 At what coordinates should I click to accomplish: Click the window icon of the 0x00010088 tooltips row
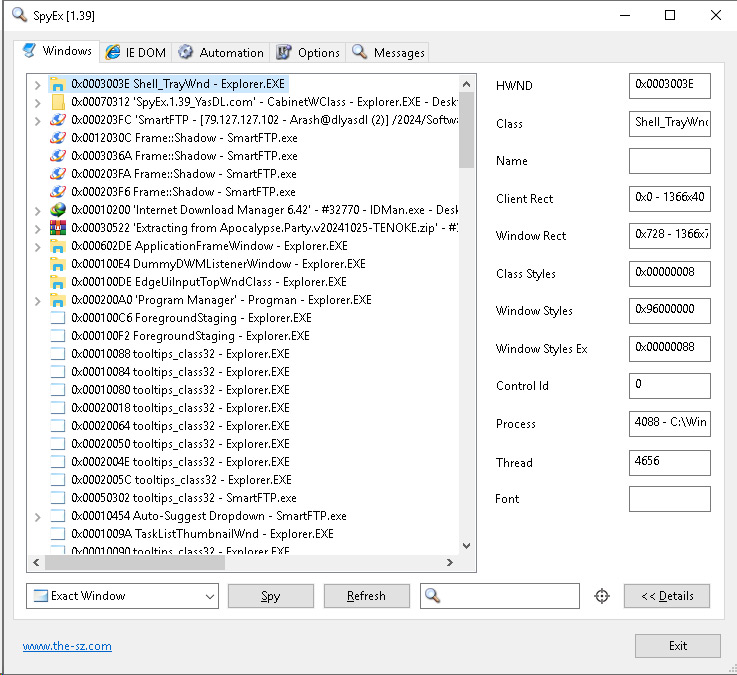coord(57,353)
